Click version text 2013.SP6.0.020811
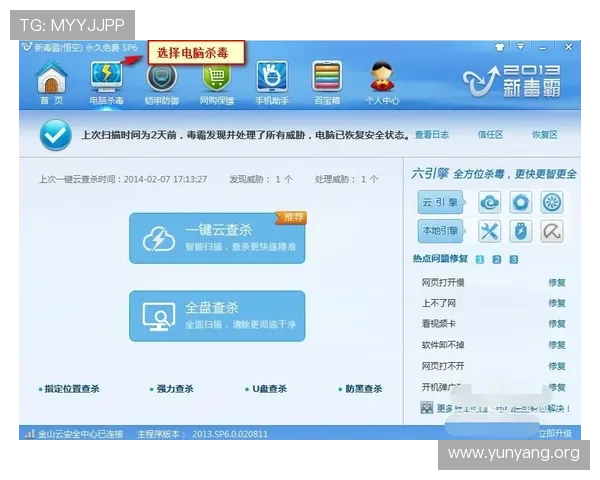The height and width of the screenshot is (480, 600). (x=230, y=434)
